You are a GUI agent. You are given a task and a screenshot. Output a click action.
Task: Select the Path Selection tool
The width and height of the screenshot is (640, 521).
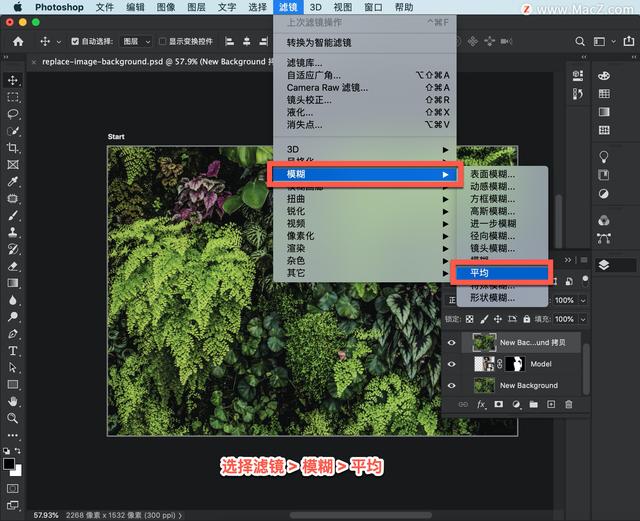coord(13,367)
